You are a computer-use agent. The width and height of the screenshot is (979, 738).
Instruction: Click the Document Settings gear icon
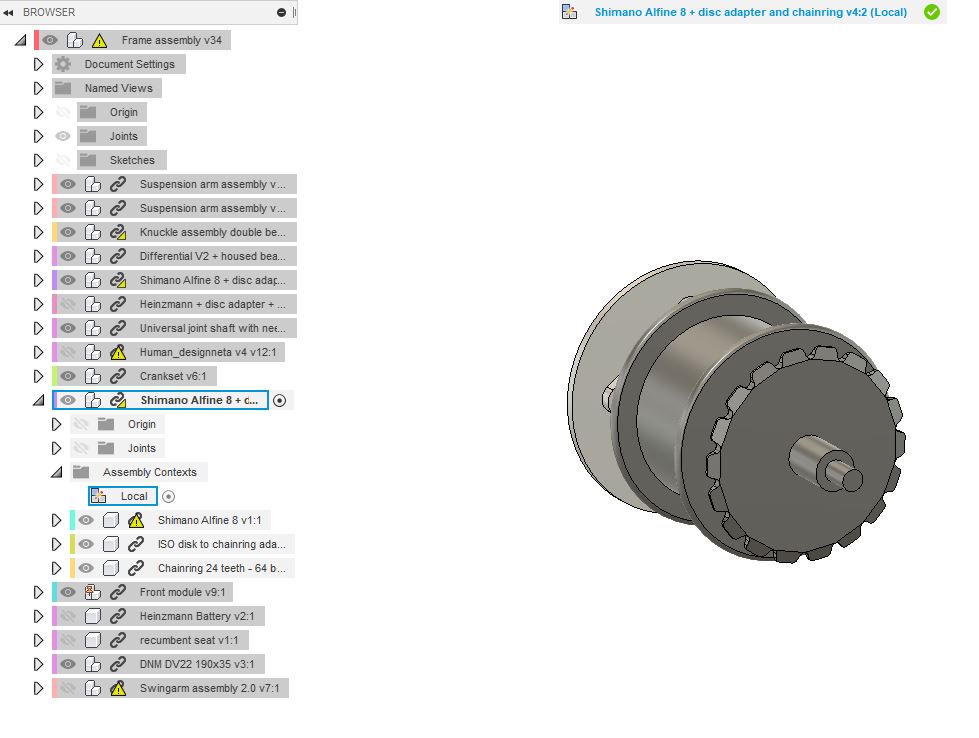[x=62, y=64]
